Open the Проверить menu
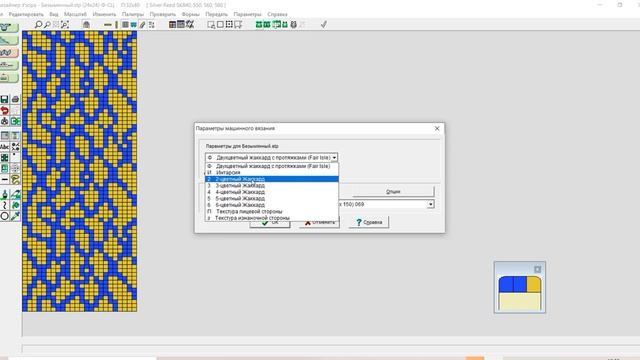The height and width of the screenshot is (360, 640). pyautogui.click(x=162, y=14)
